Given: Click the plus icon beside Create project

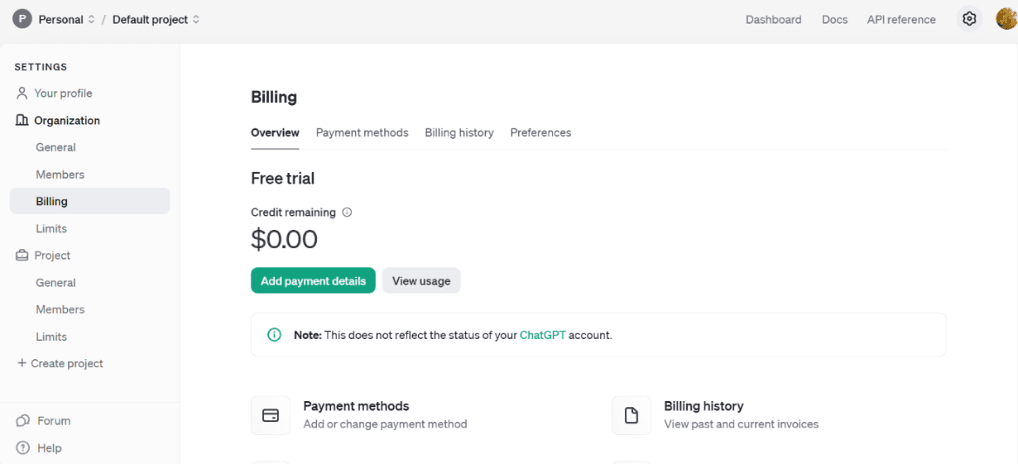Looking at the screenshot, I should [x=21, y=363].
